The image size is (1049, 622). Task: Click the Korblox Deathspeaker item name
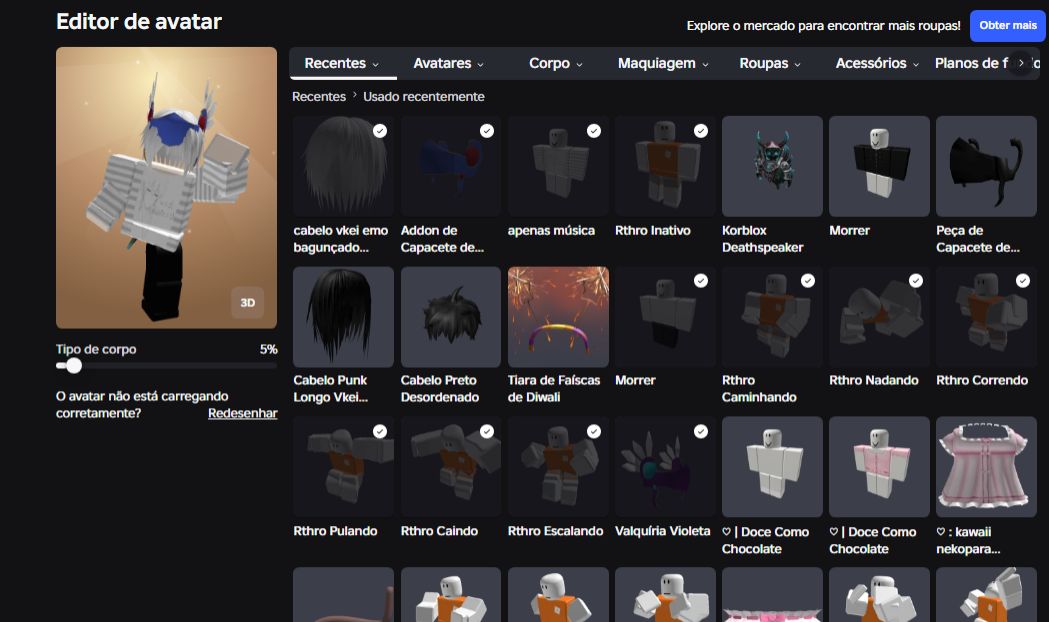(763, 239)
